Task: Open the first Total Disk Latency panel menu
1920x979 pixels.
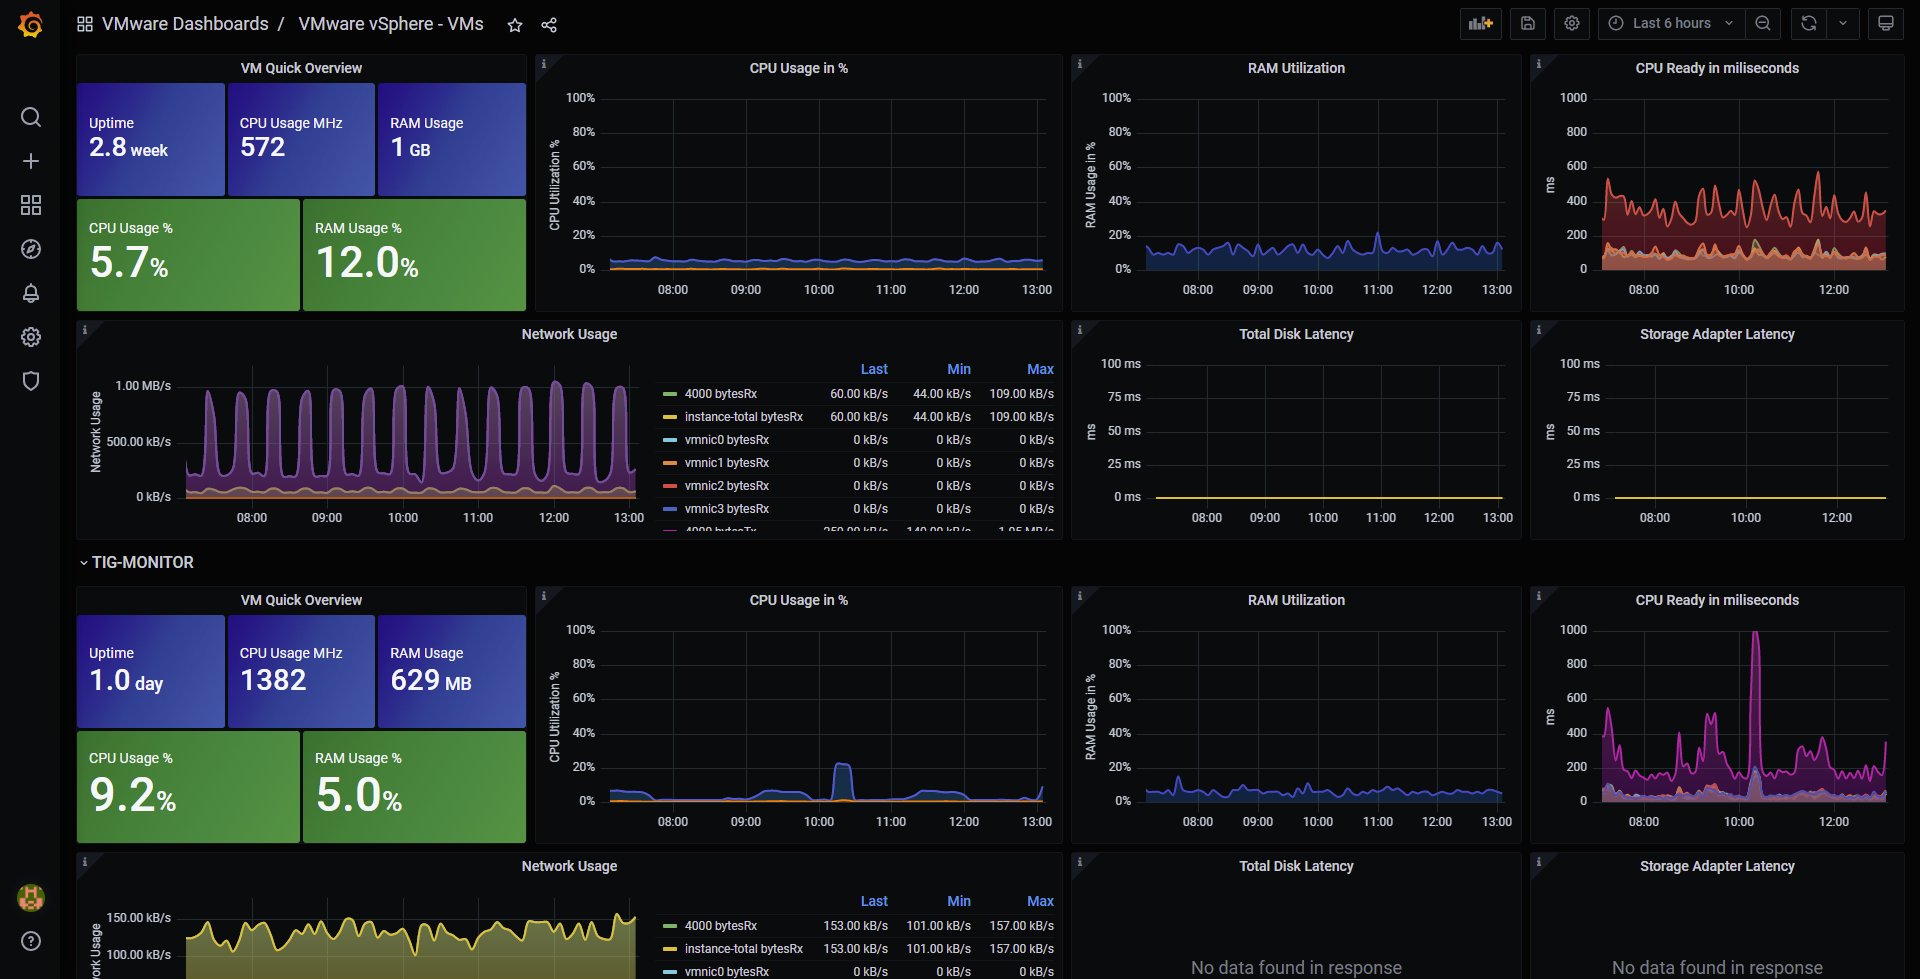Action: [1296, 334]
